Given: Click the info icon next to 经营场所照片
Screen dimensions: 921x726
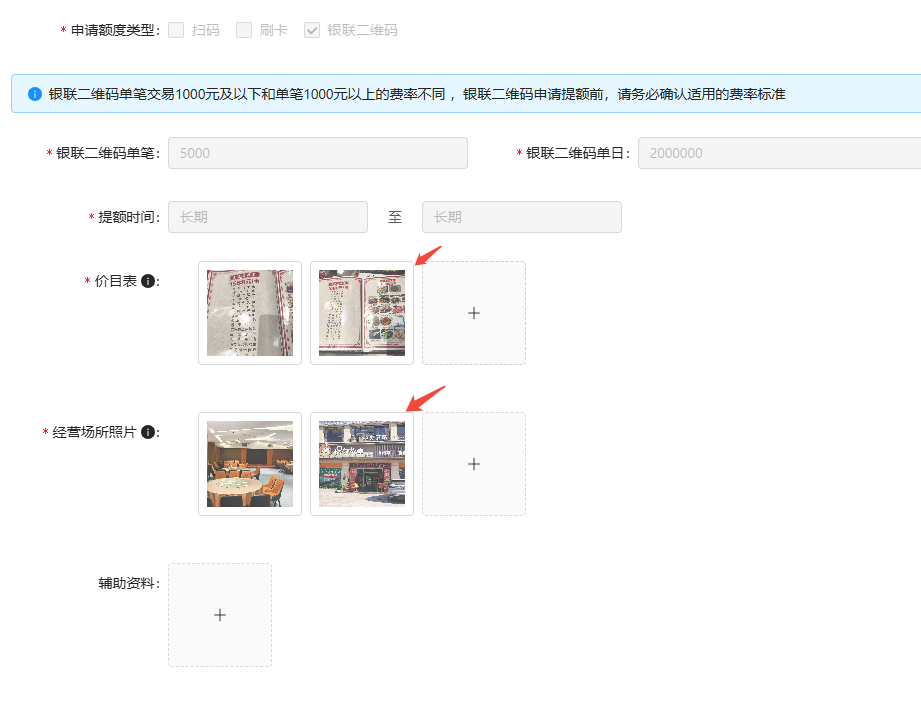Looking at the screenshot, I should point(148,432).
